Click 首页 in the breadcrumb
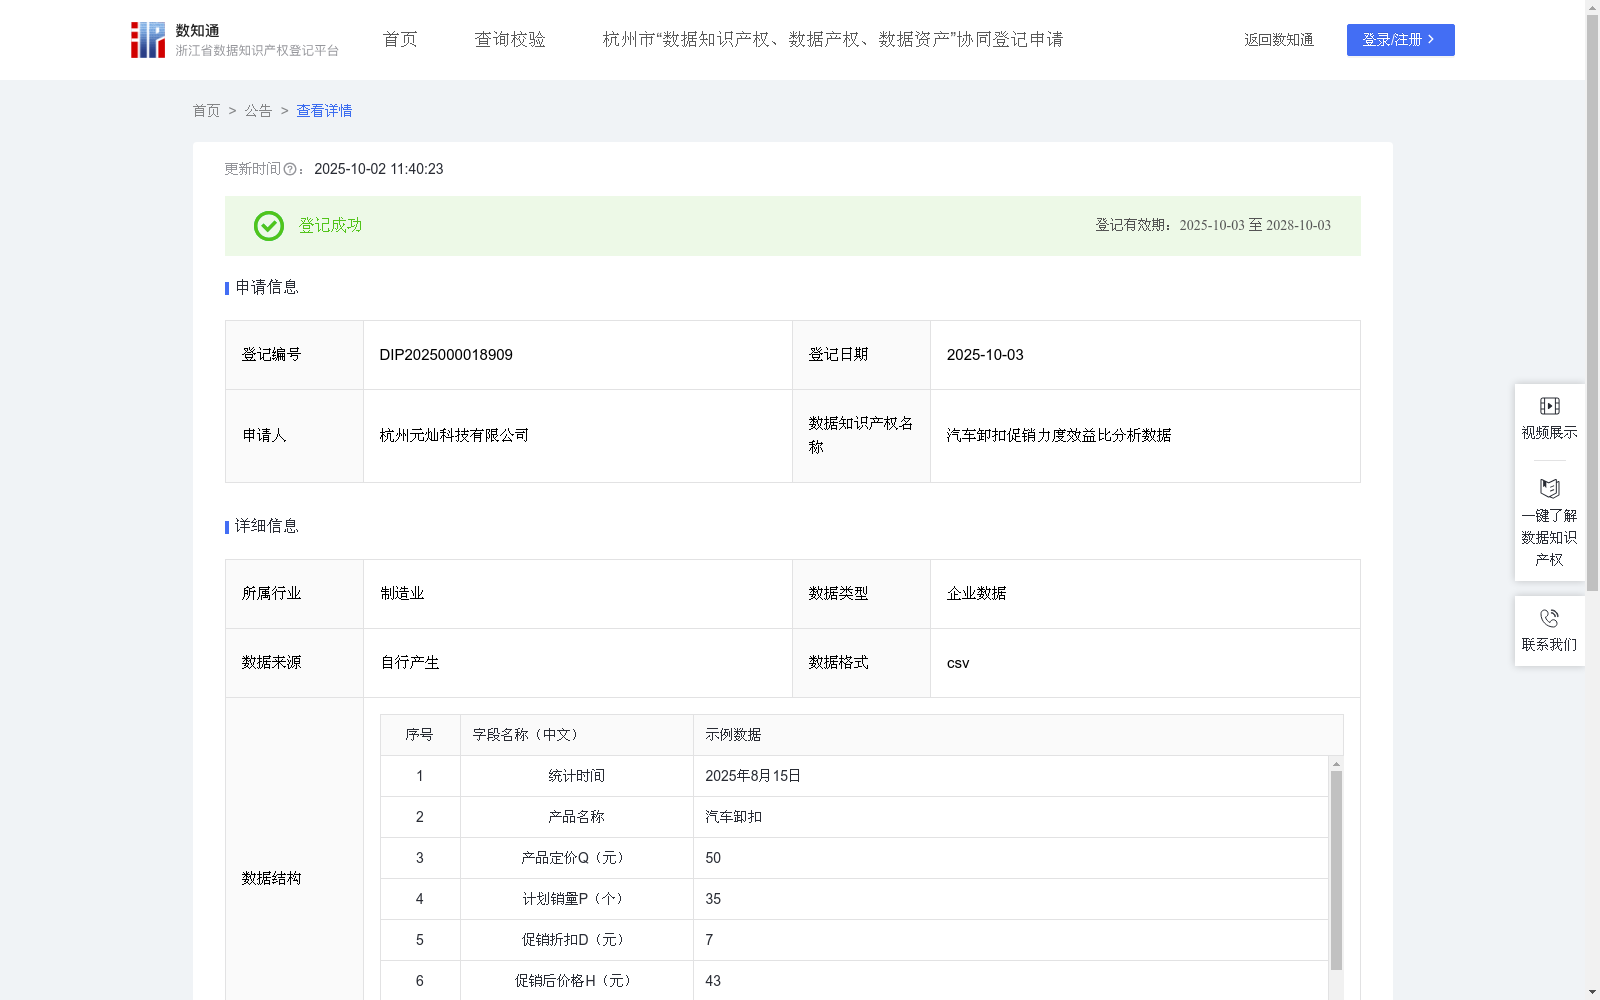The height and width of the screenshot is (1000, 1600). 206,111
